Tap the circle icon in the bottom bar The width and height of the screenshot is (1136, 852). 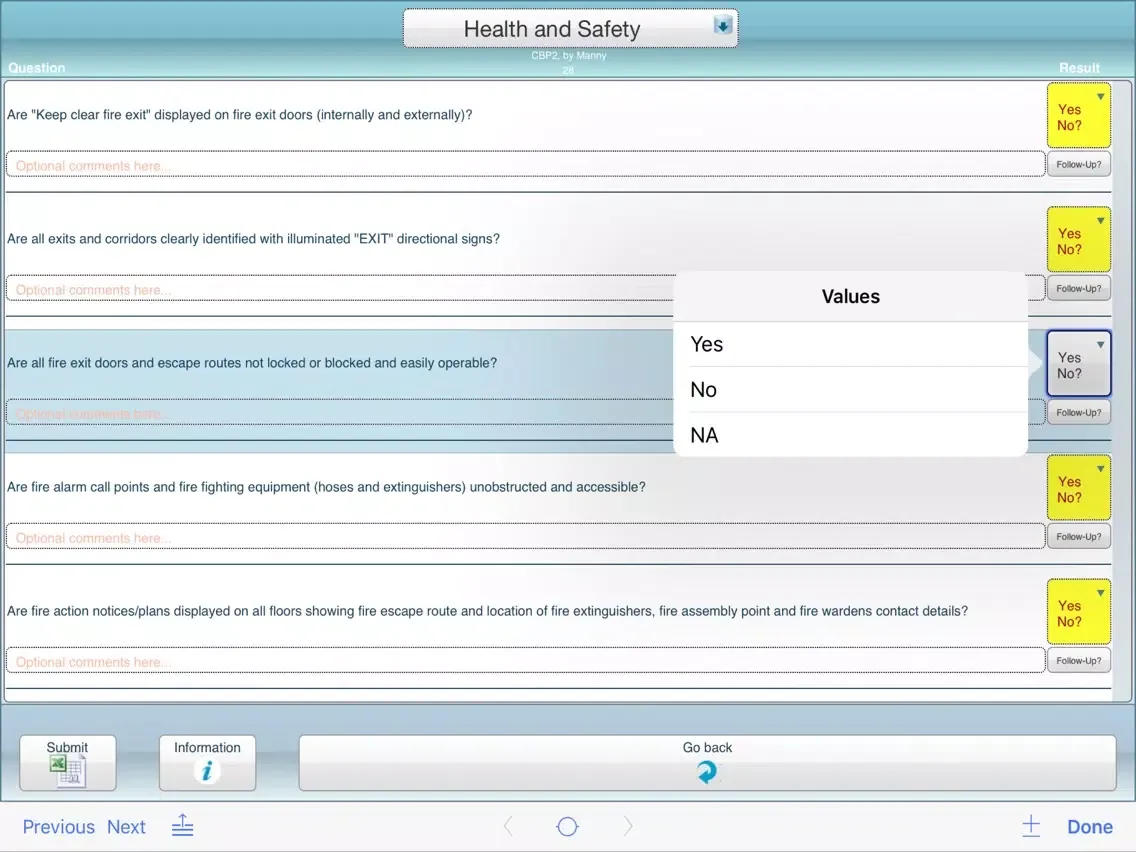[x=567, y=826]
